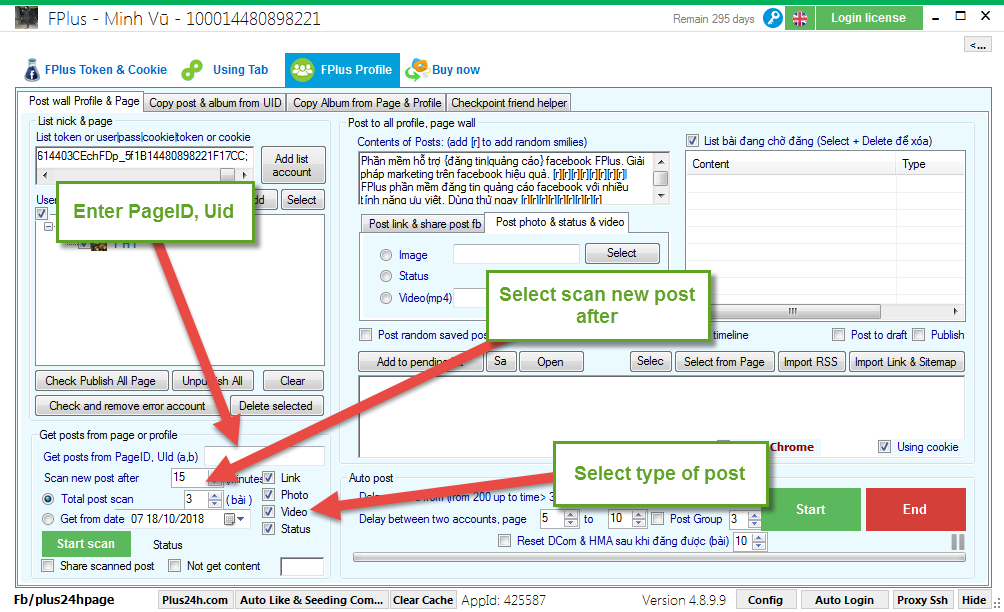The width and height of the screenshot is (1004, 612).
Task: Click the Contents of Posts text area
Action: (506, 179)
